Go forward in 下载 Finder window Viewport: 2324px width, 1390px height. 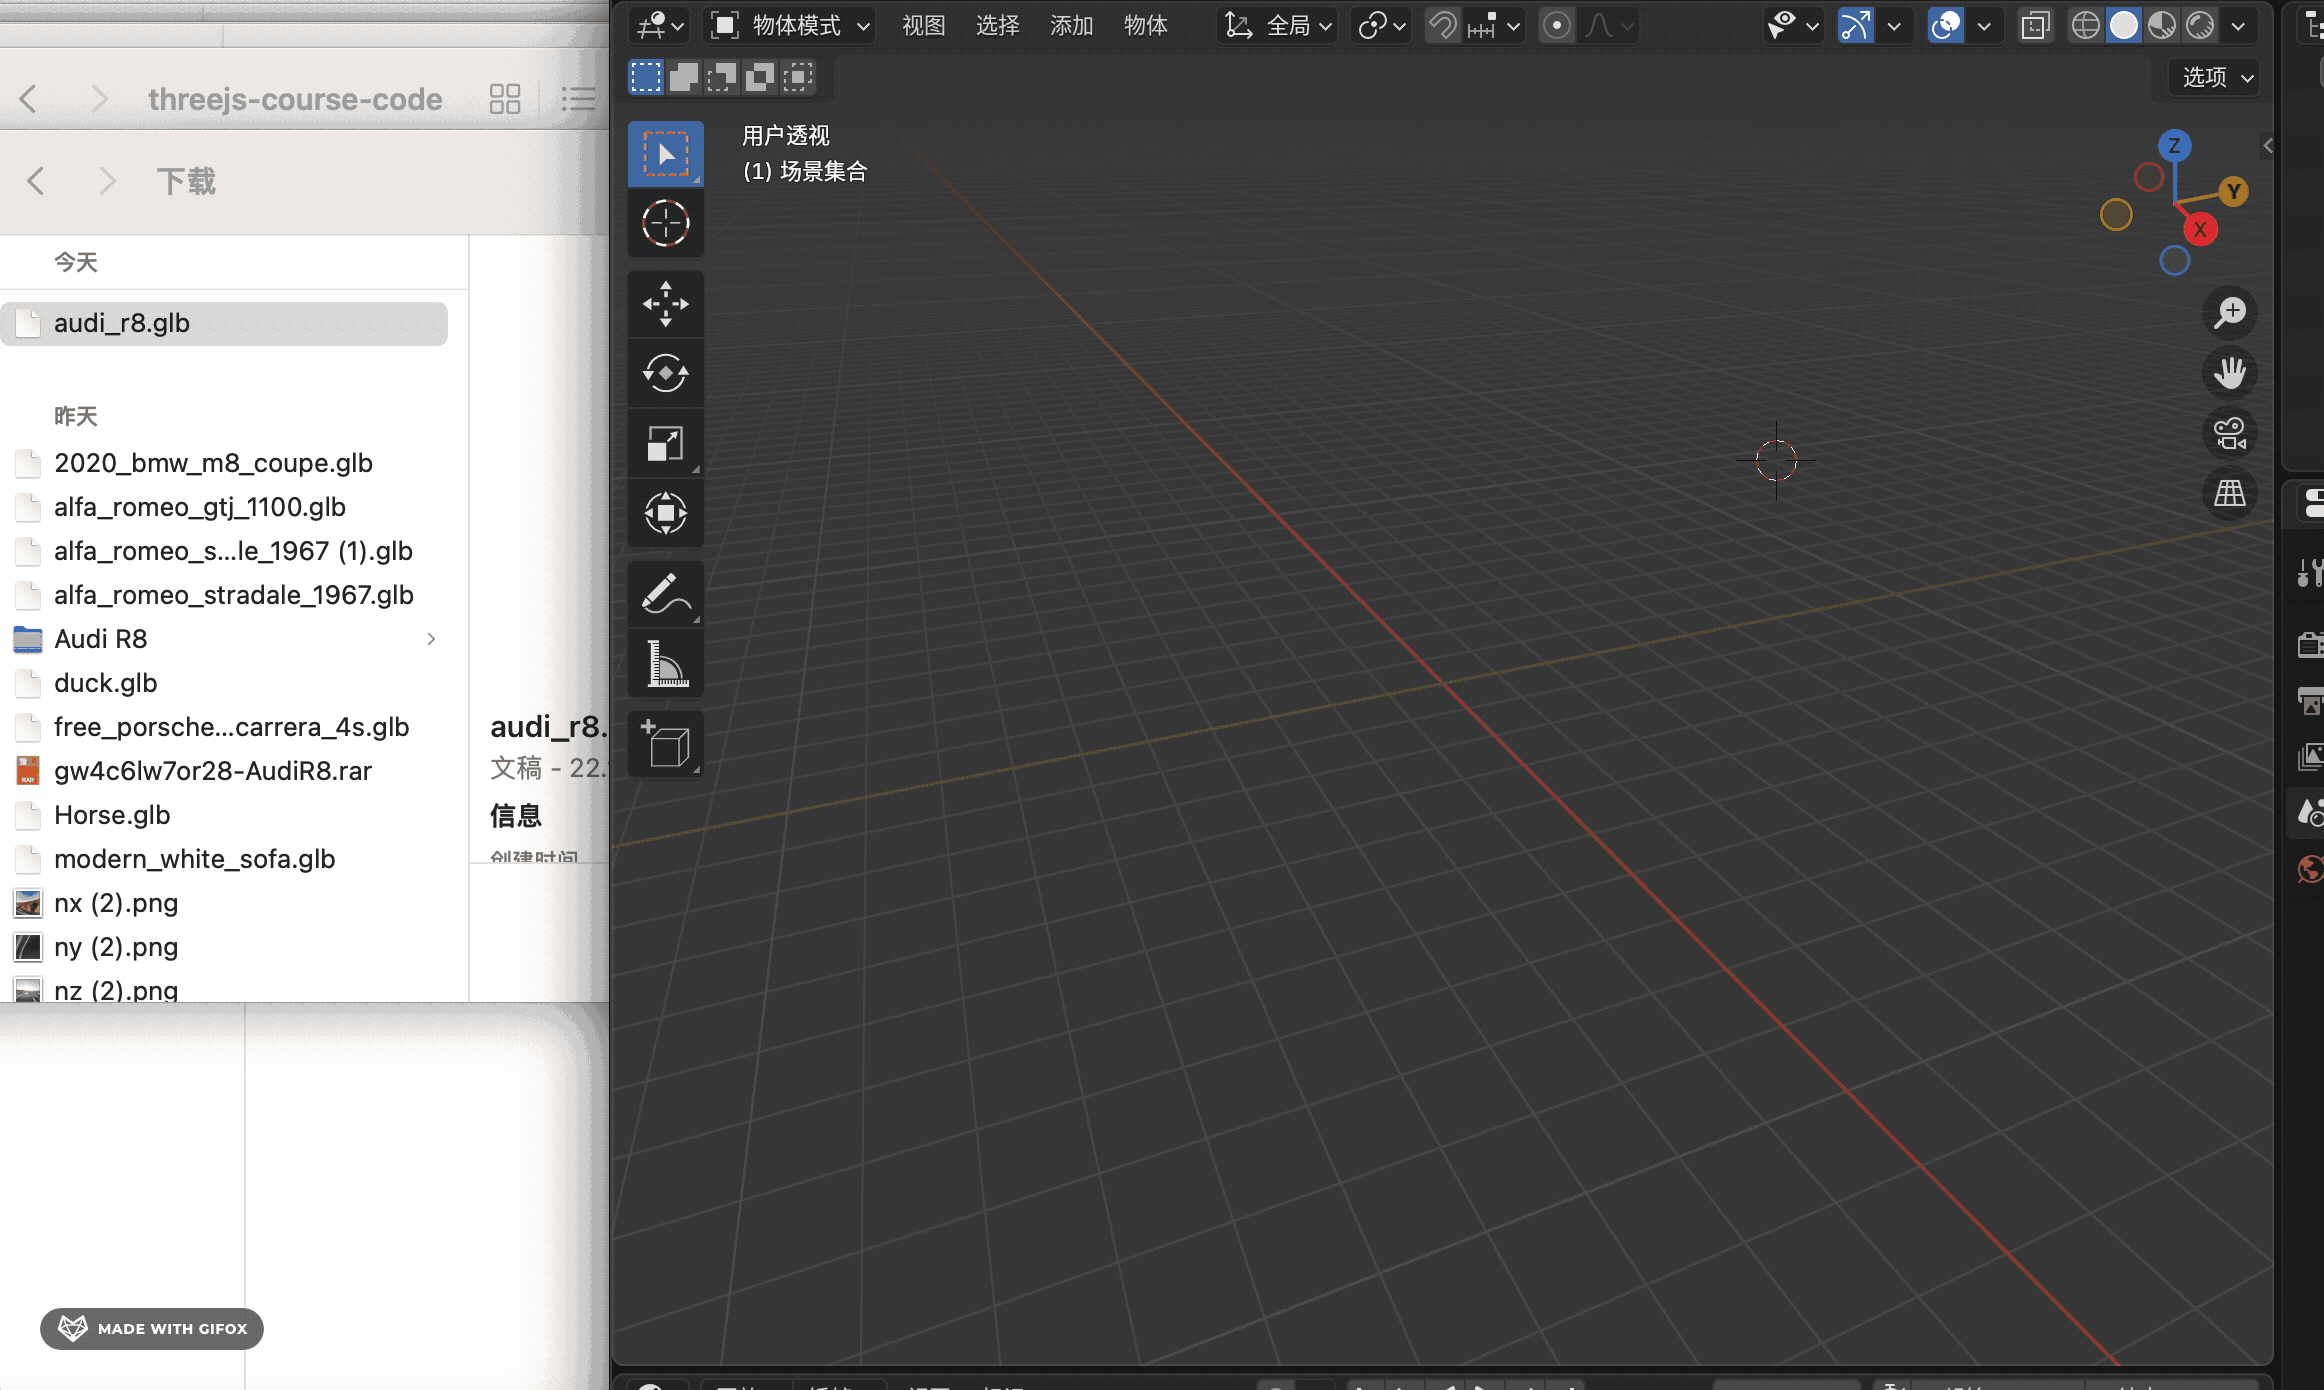tap(108, 181)
